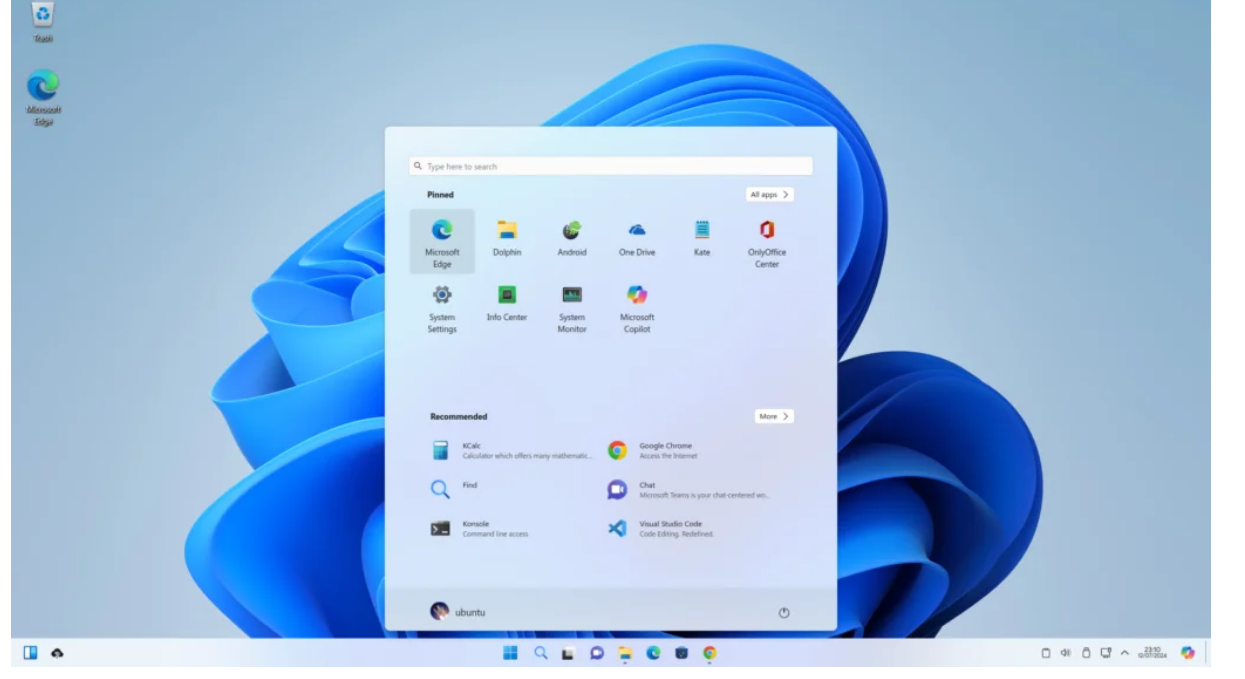Image resolution: width=1245 pixels, height=679 pixels.
Task: Open the file manager from the taskbar
Action: [x=625, y=653]
